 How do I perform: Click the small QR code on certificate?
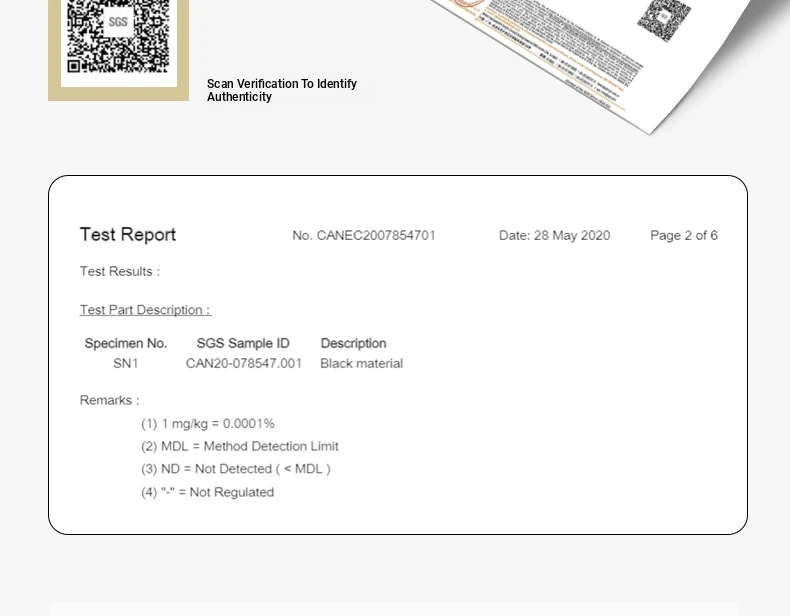(x=663, y=19)
